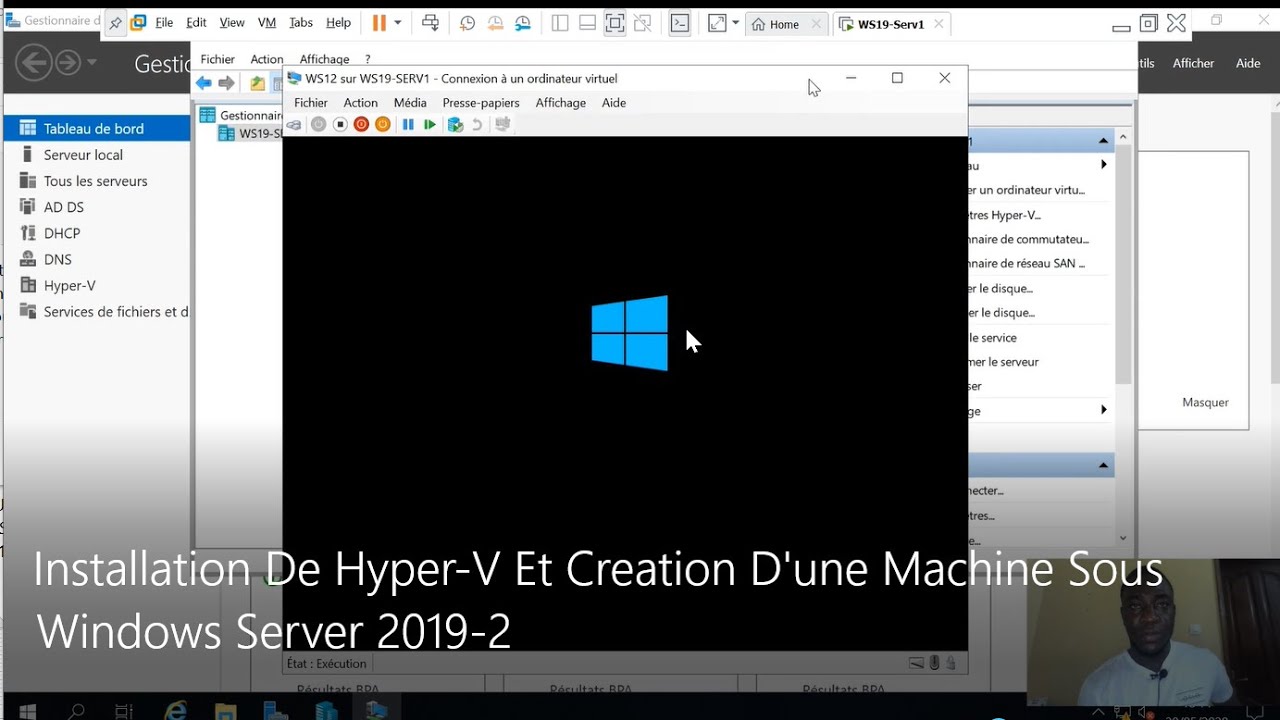The height and width of the screenshot is (720, 1280).
Task: Open taskbar search
Action: 77,712
